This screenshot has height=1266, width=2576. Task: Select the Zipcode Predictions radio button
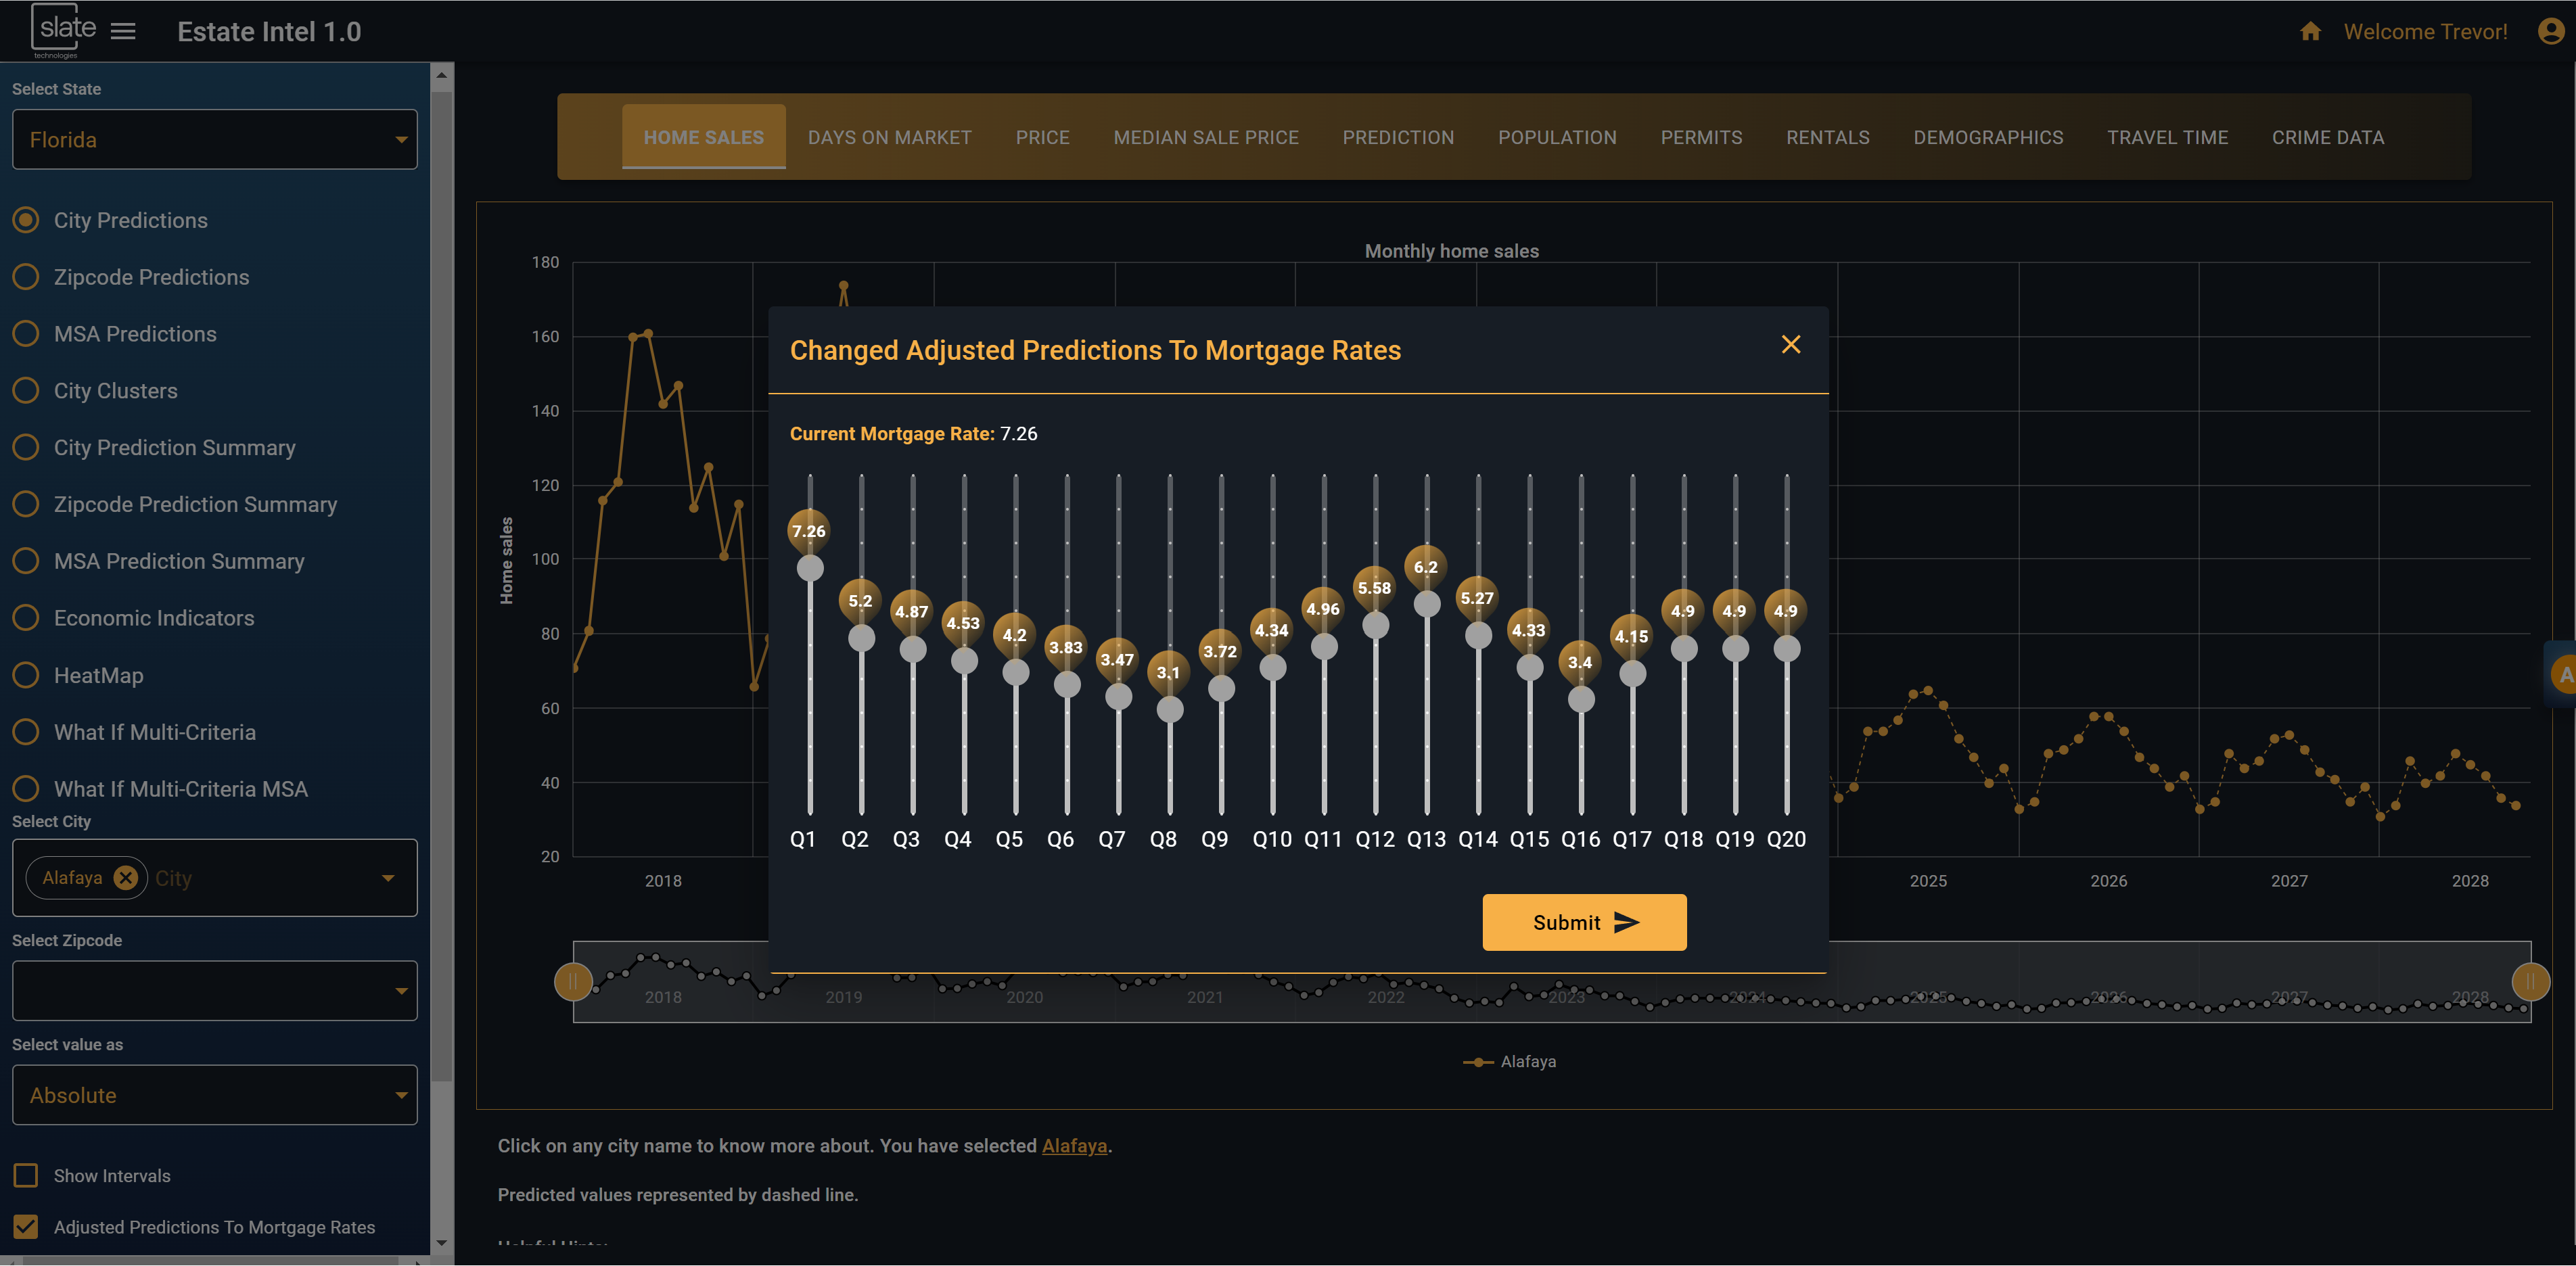tap(26, 277)
